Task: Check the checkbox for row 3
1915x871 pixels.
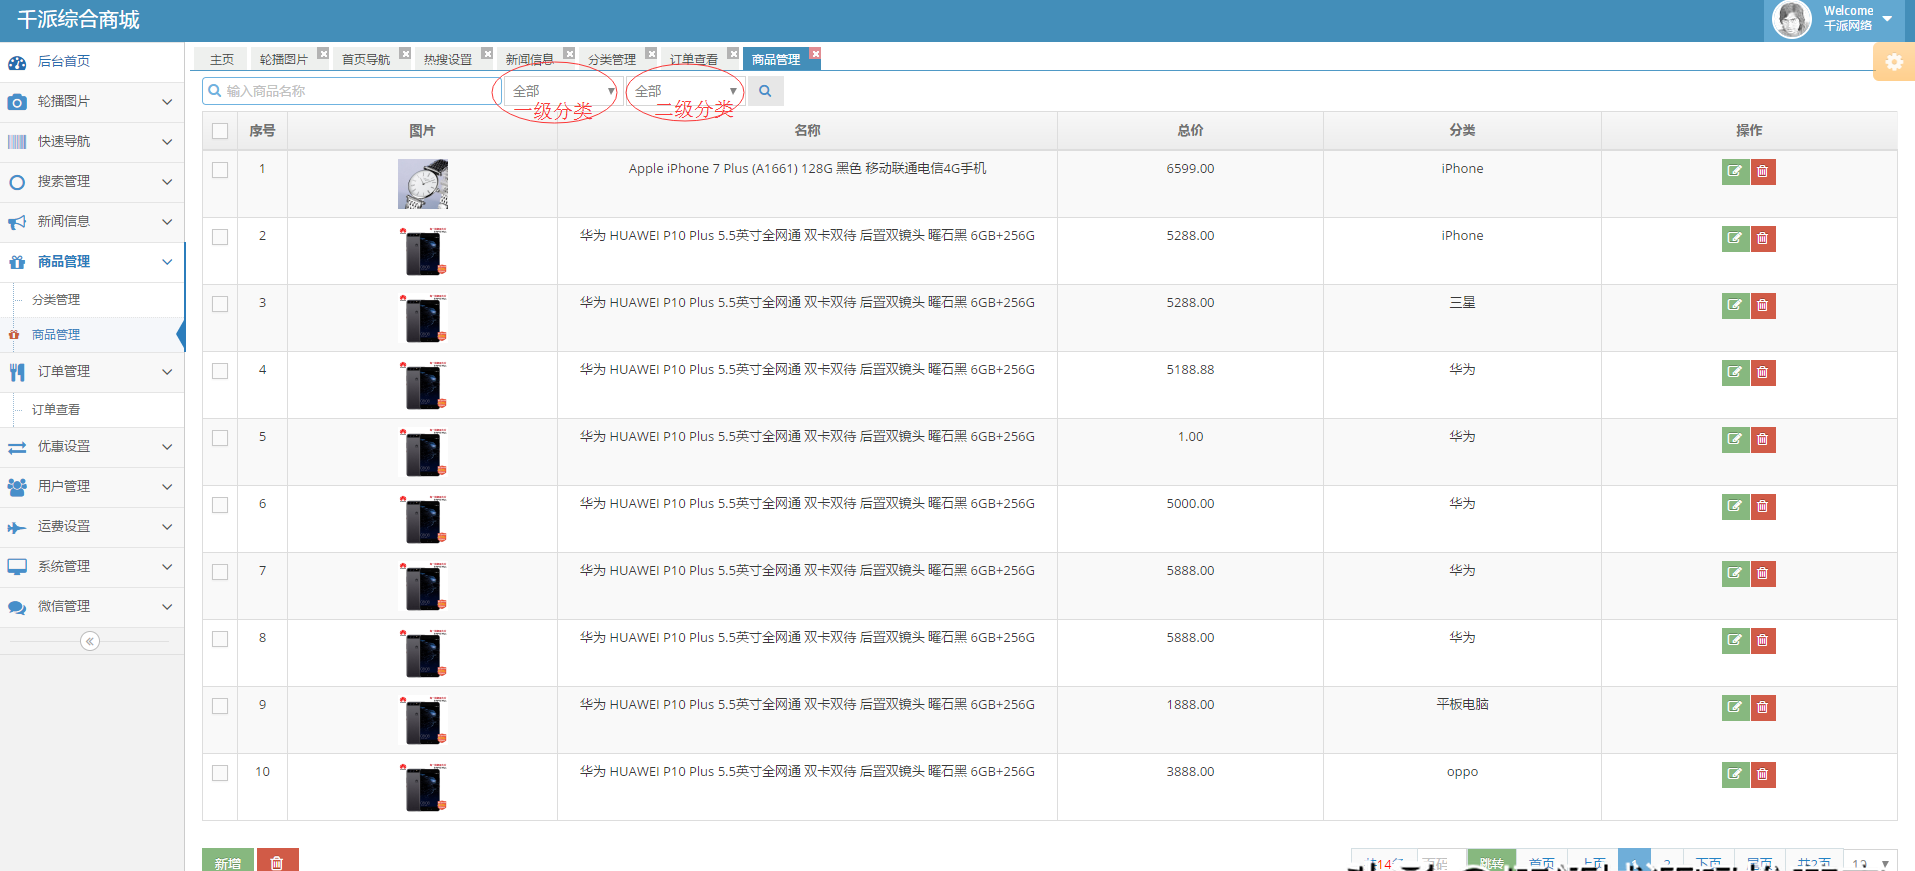Action: (x=220, y=304)
